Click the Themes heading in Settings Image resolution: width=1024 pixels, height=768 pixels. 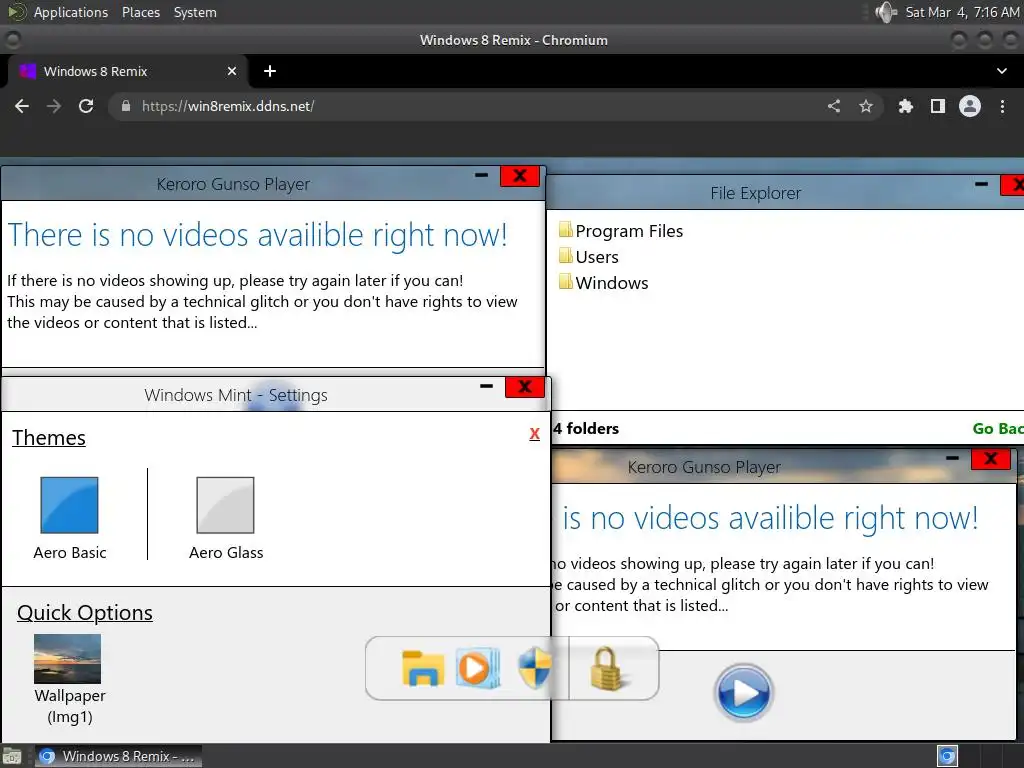(49, 438)
